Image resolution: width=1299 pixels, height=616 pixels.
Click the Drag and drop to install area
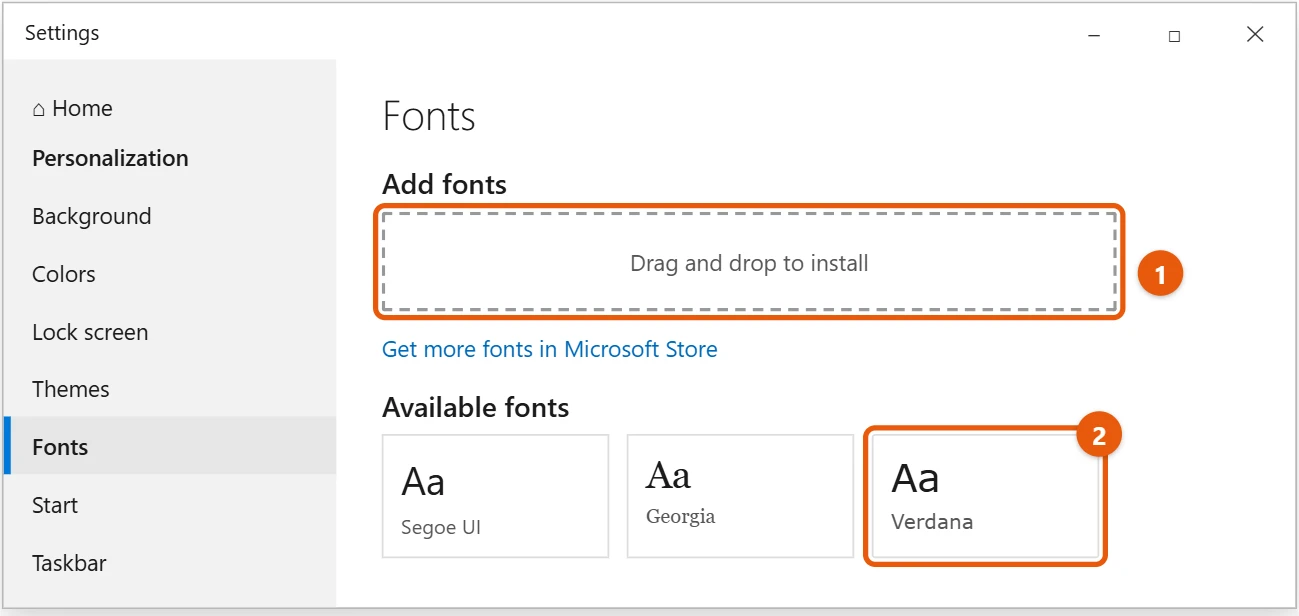tap(749, 262)
